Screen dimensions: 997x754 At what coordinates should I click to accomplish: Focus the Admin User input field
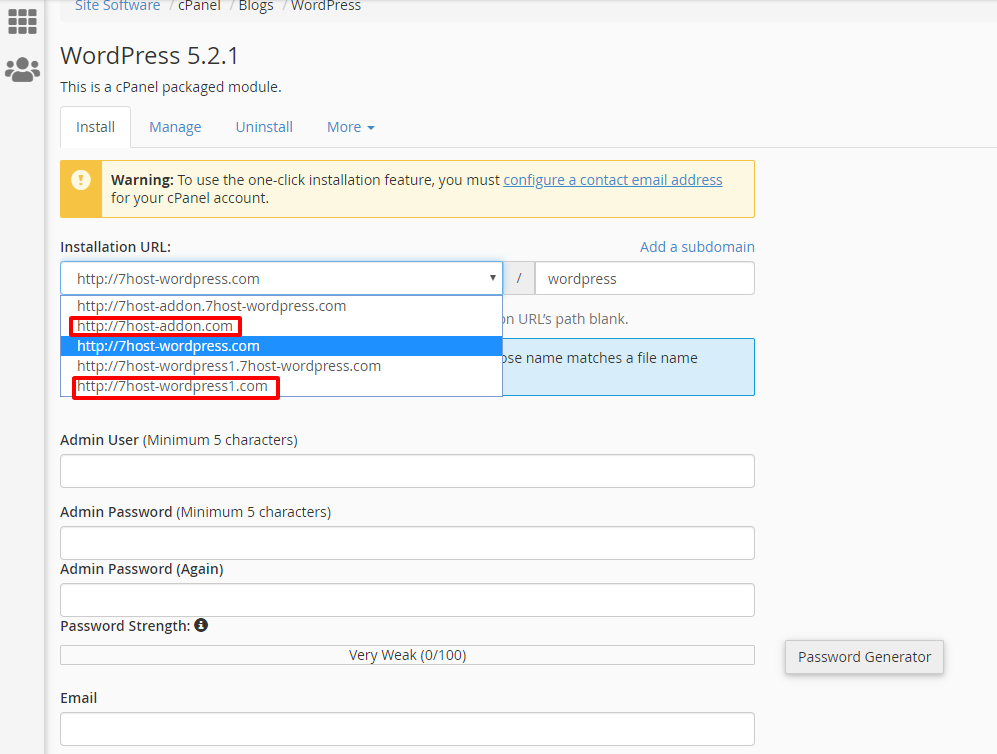tap(408, 471)
